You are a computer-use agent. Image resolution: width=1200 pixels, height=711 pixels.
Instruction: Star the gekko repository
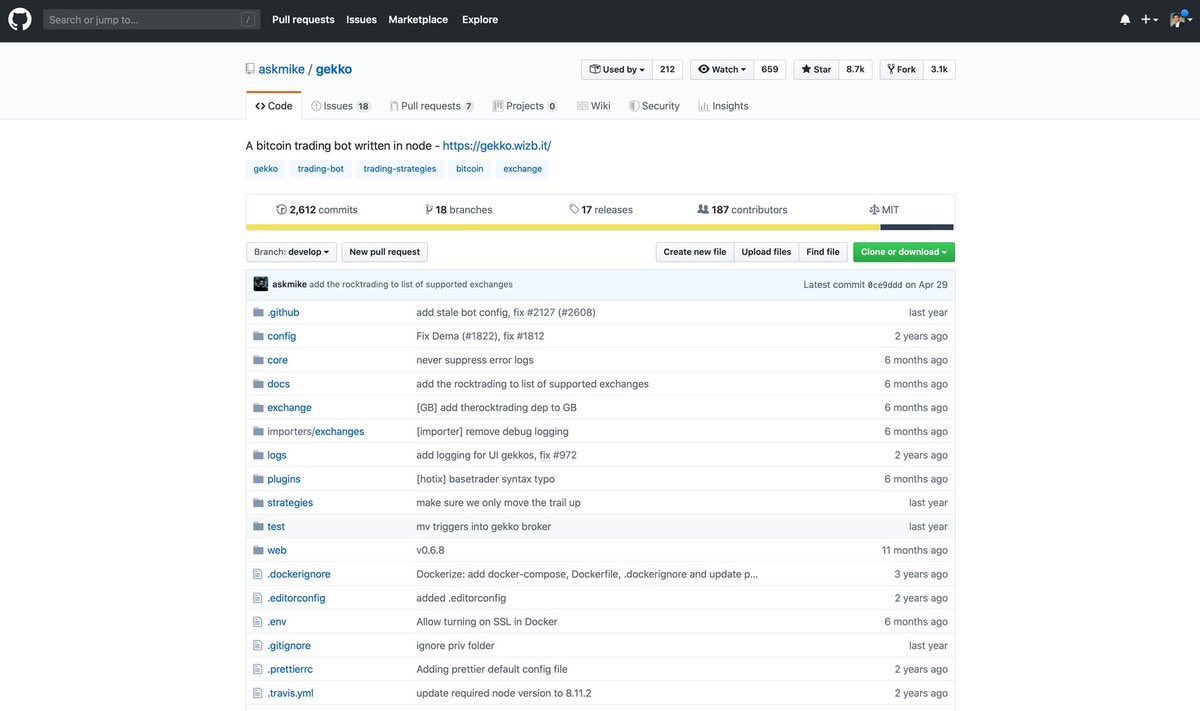816,69
